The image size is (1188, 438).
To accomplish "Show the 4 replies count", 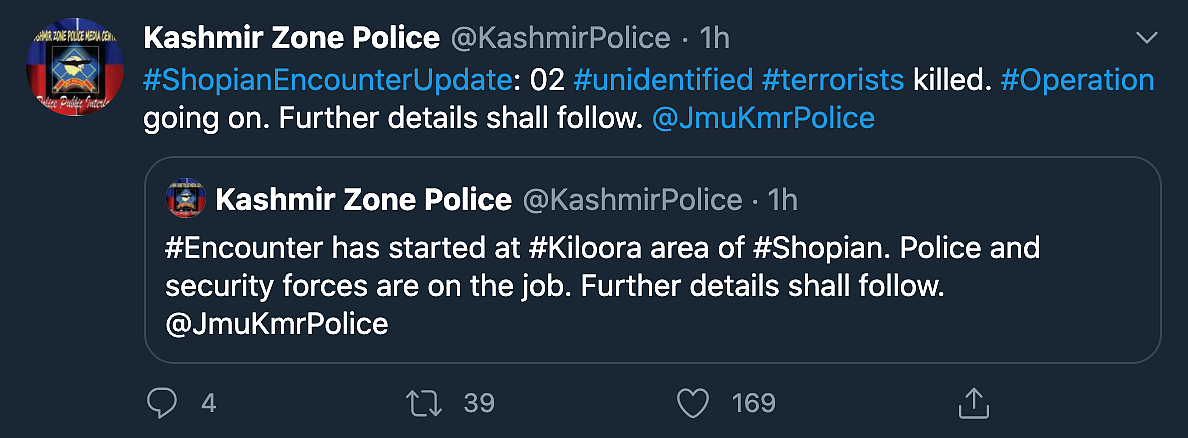I will point(208,403).
